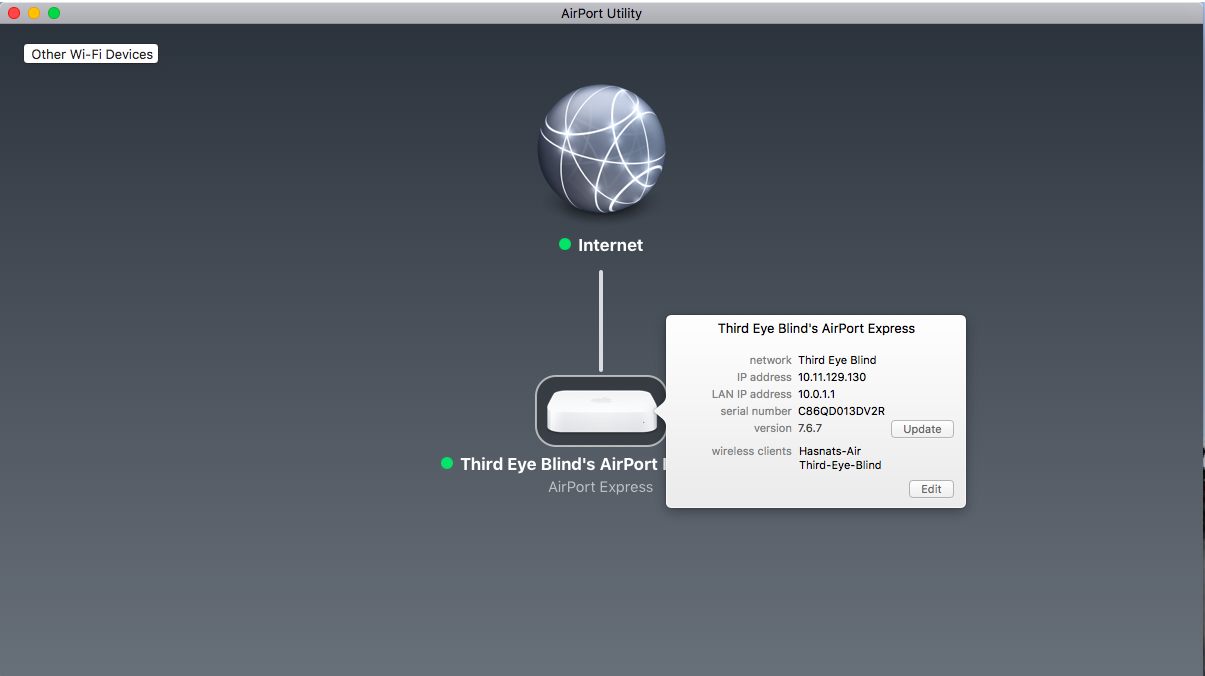The image size is (1205, 676).
Task: Close the AirPort Utility window
Action: [14, 13]
